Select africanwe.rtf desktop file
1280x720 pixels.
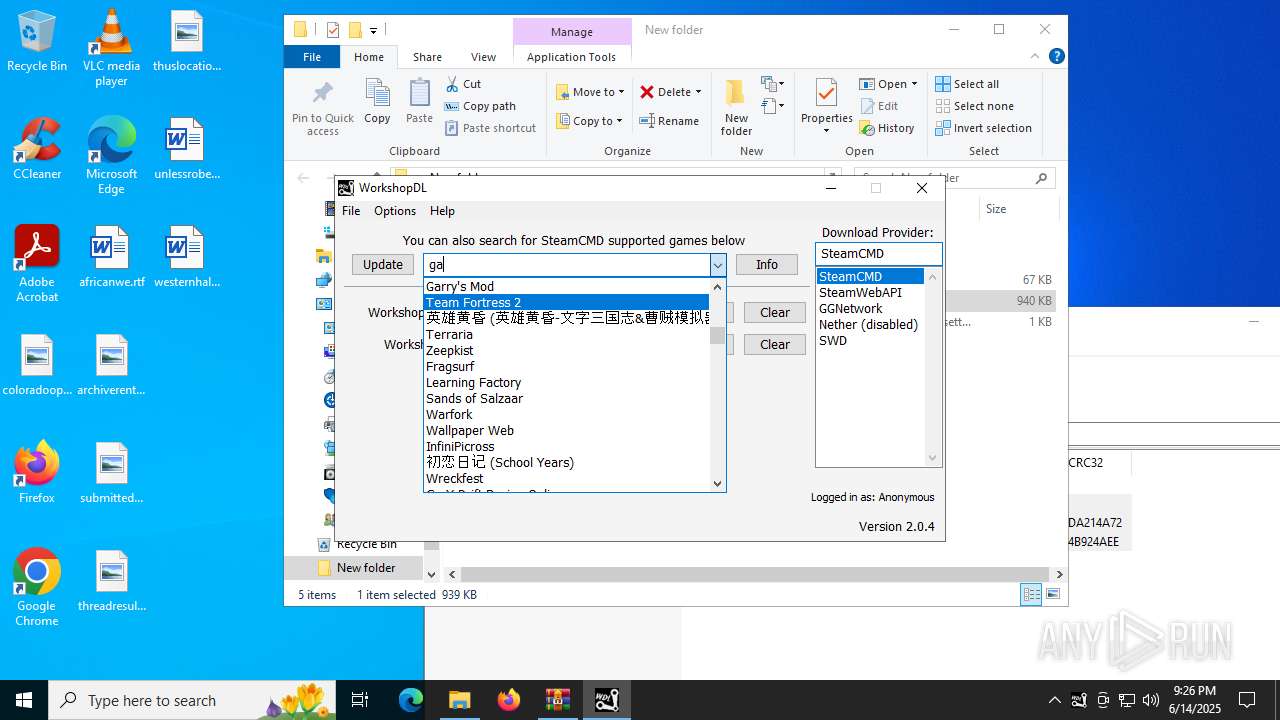pos(111,258)
